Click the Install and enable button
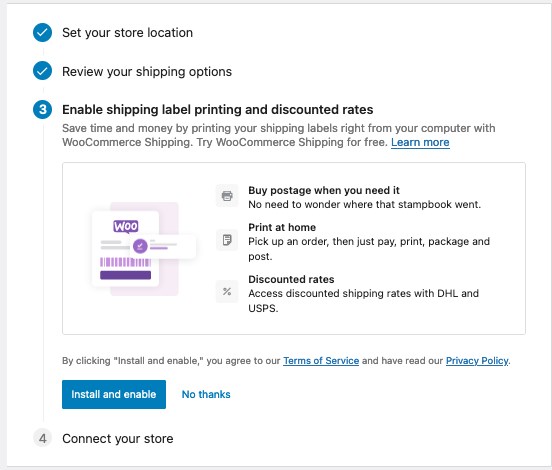552x470 pixels. (114, 394)
